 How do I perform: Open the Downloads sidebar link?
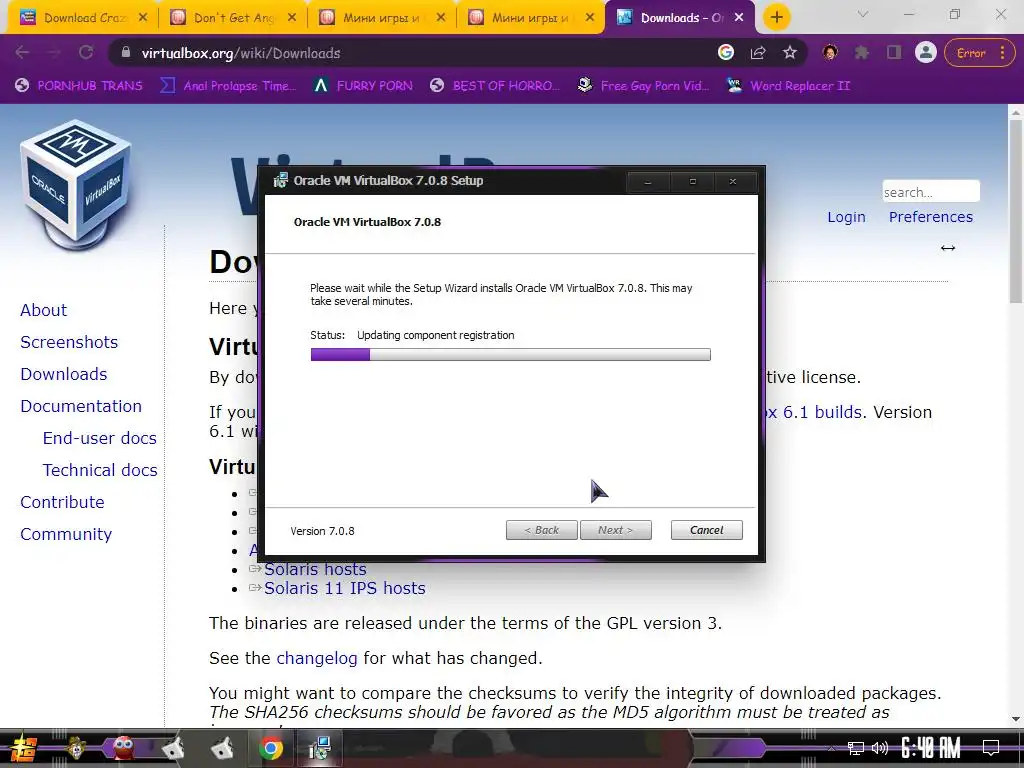(x=63, y=374)
